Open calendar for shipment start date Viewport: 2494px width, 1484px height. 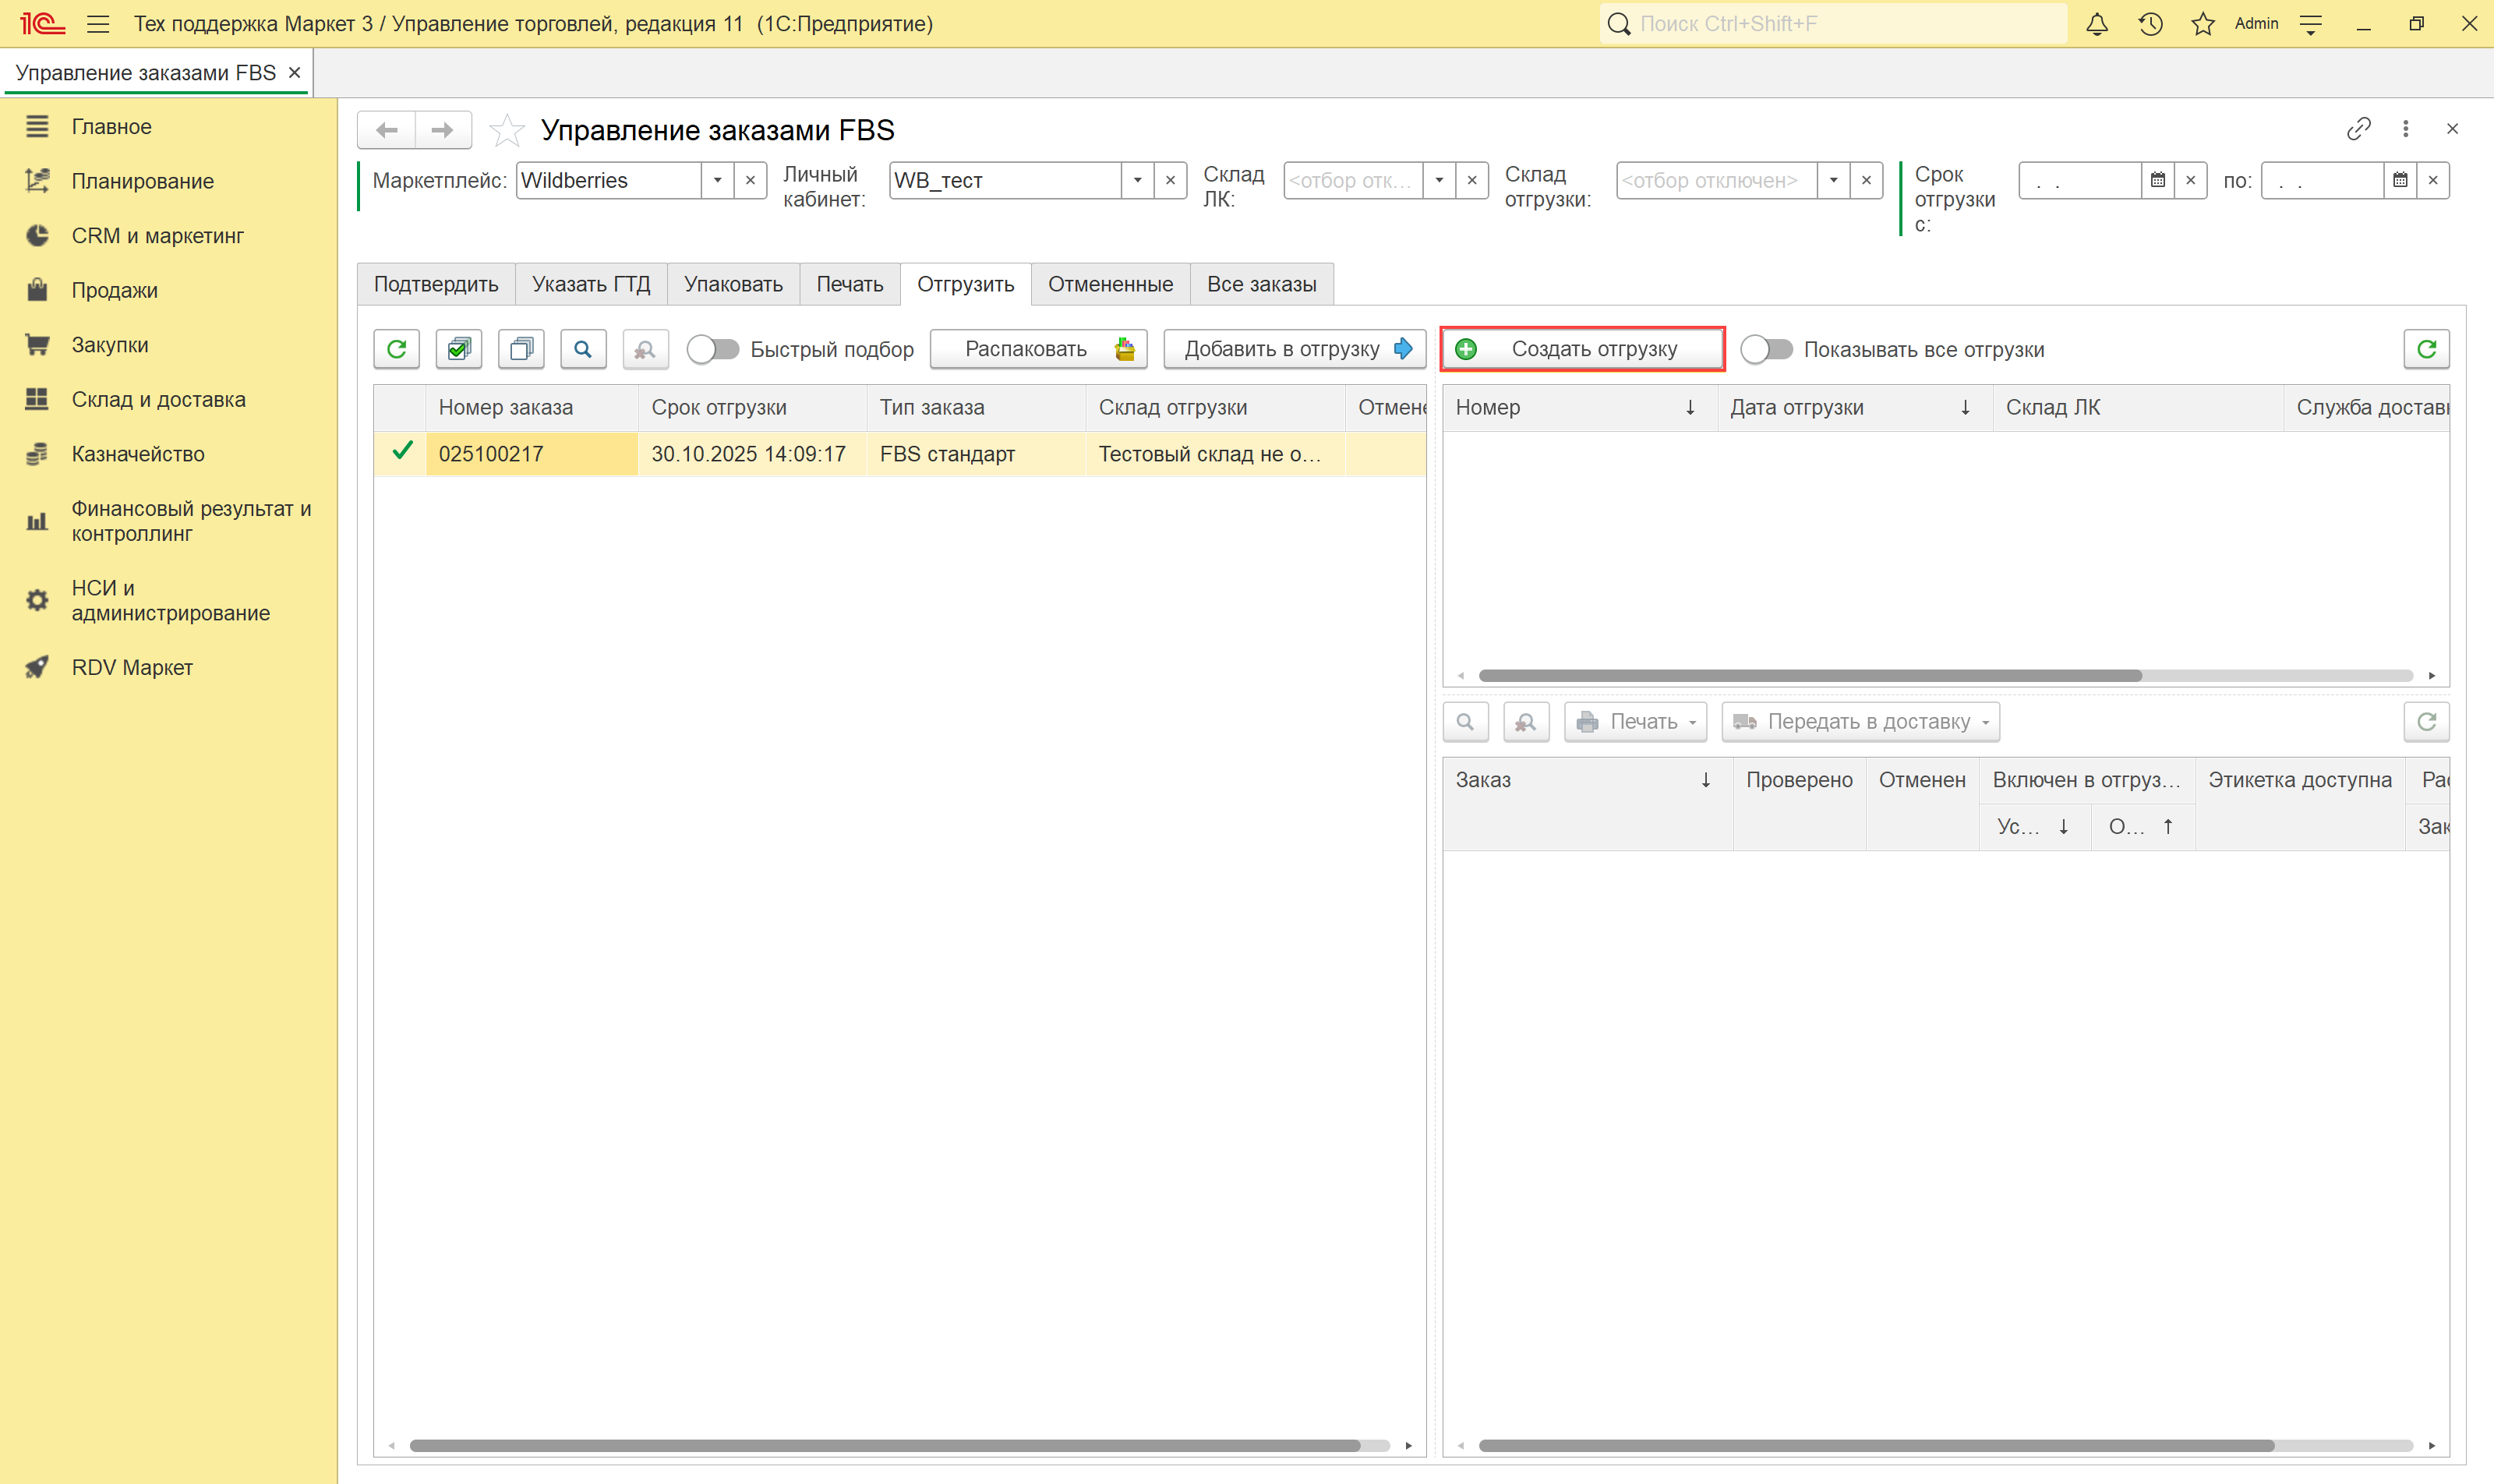point(2158,181)
